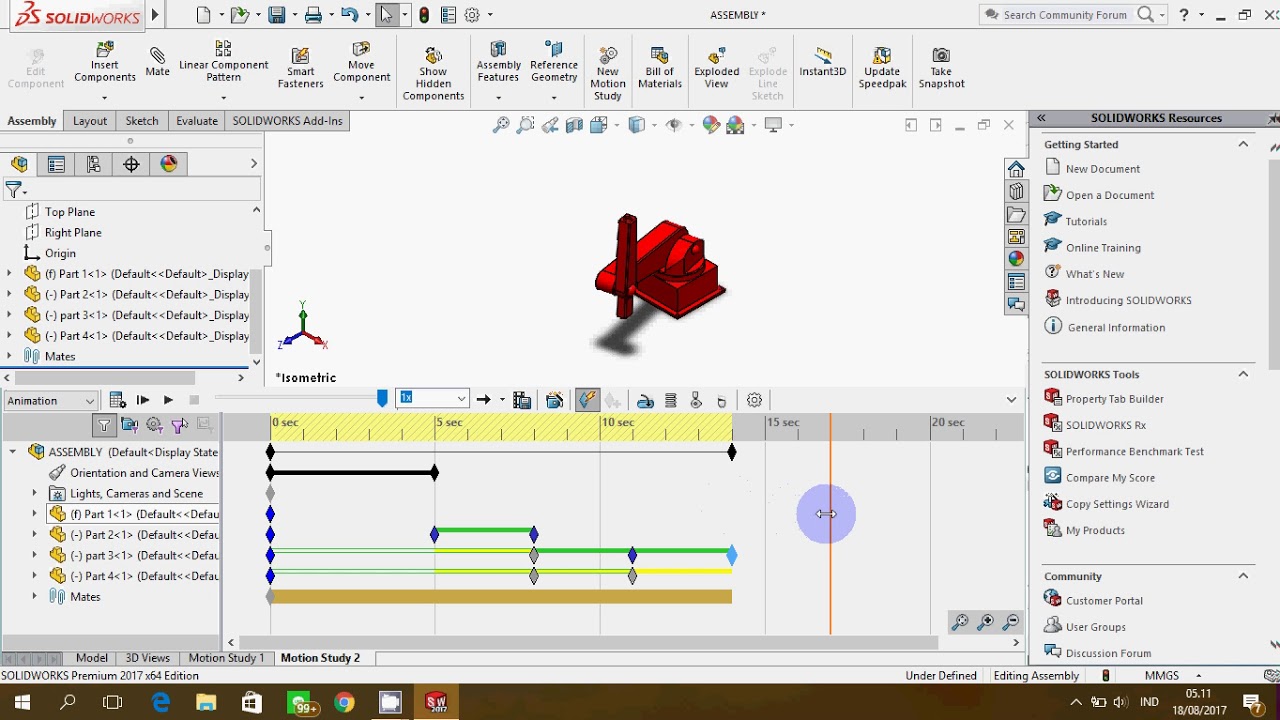Add a Spring element

pos(671,400)
